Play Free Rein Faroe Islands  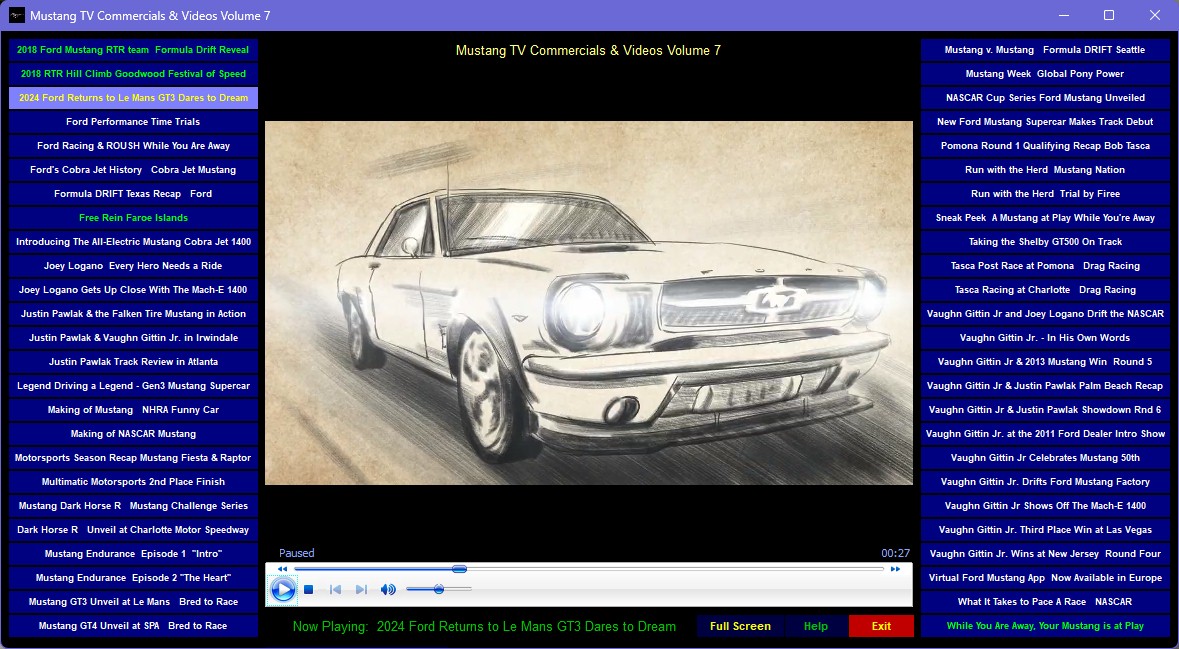coord(133,218)
